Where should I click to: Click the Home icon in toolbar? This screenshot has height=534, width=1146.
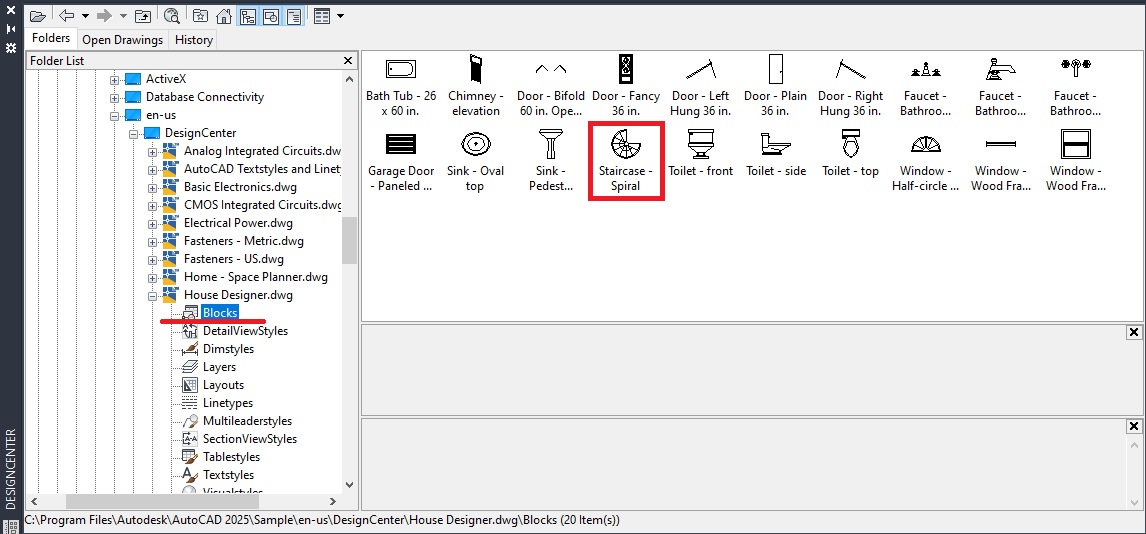click(x=224, y=16)
